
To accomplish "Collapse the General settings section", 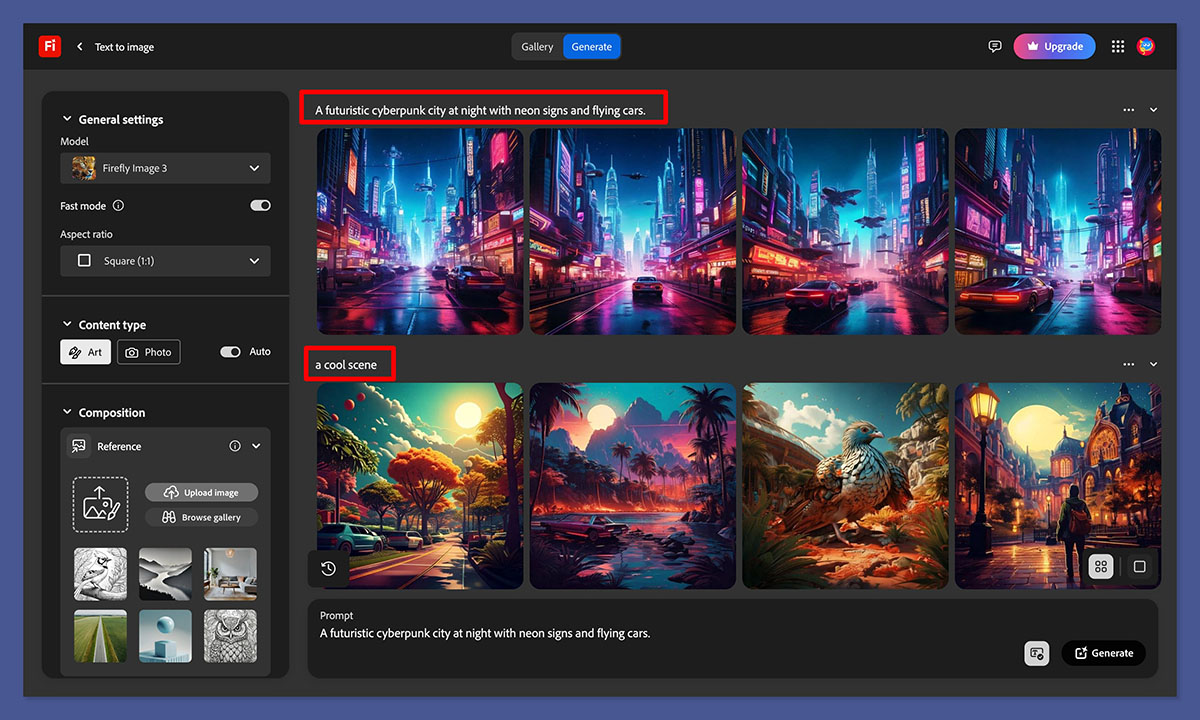I will (67, 119).
